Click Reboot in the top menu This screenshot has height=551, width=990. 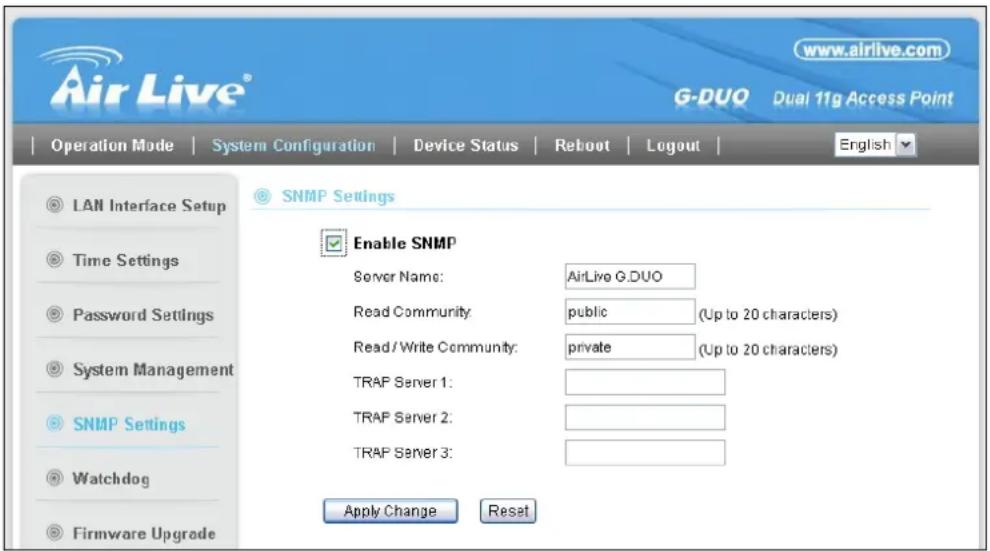click(582, 145)
